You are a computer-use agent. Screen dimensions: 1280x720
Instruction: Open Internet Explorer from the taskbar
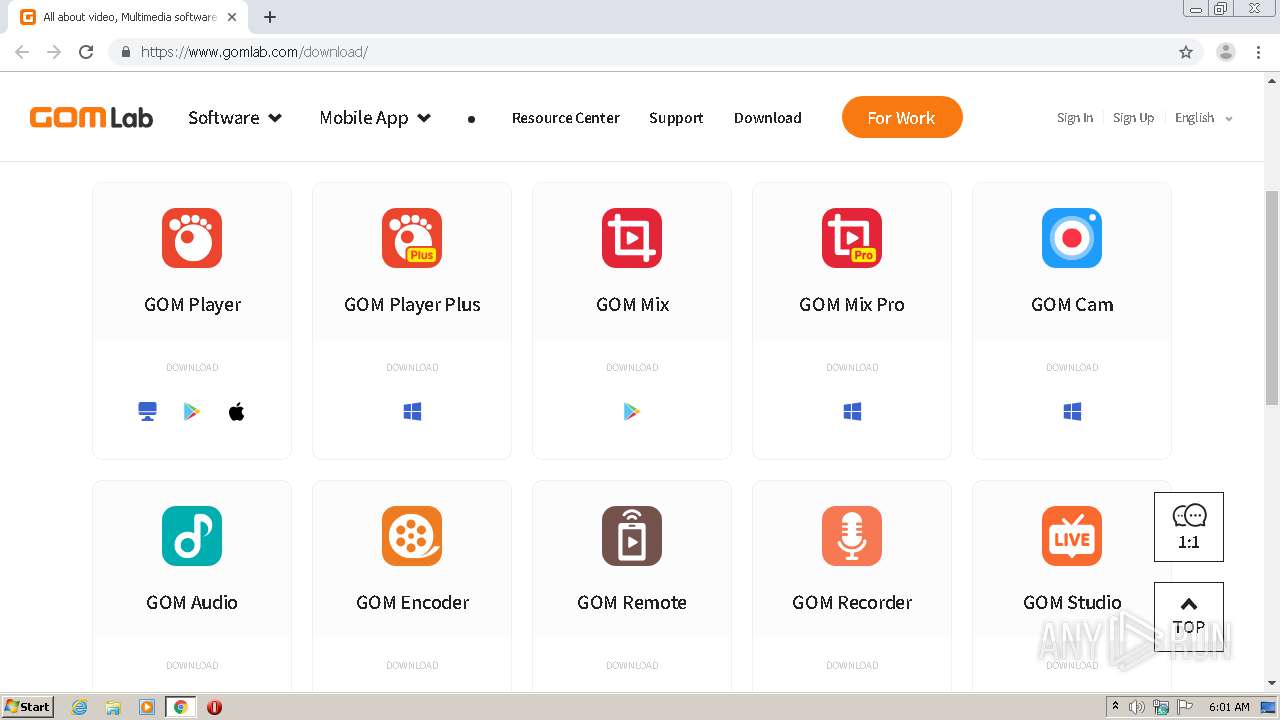tap(80, 707)
